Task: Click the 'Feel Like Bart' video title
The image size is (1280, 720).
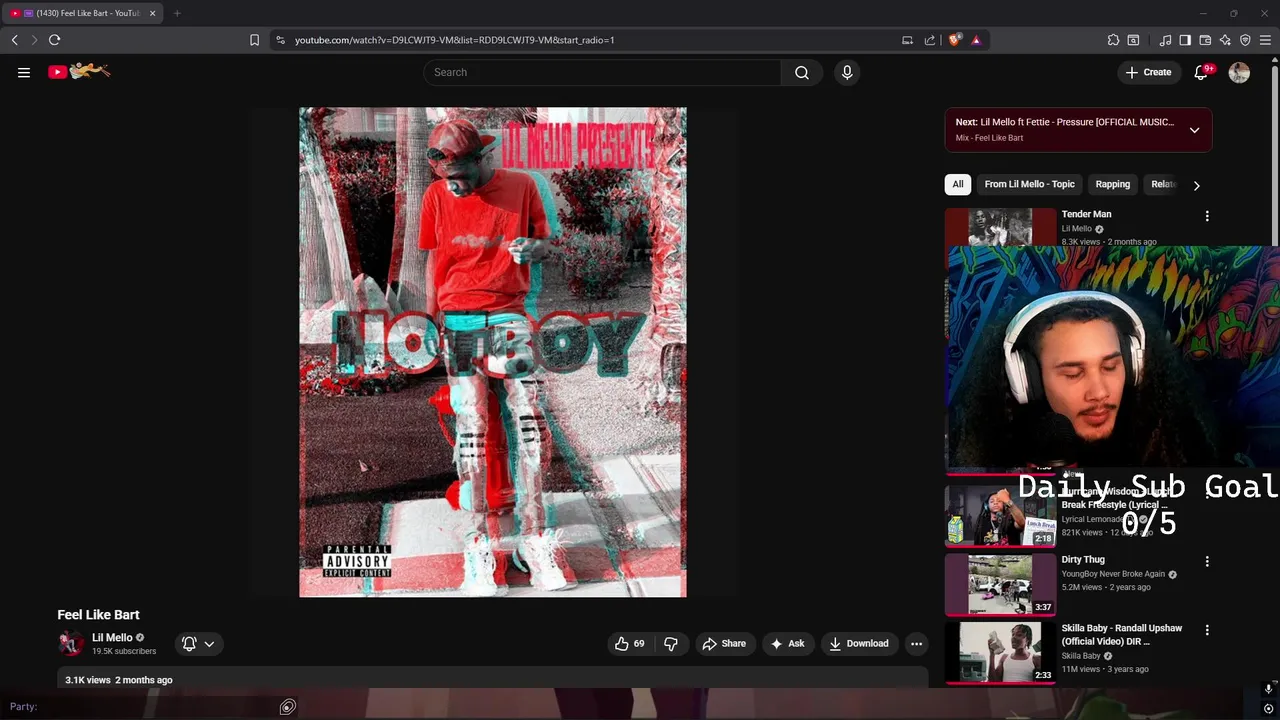Action: (x=98, y=615)
